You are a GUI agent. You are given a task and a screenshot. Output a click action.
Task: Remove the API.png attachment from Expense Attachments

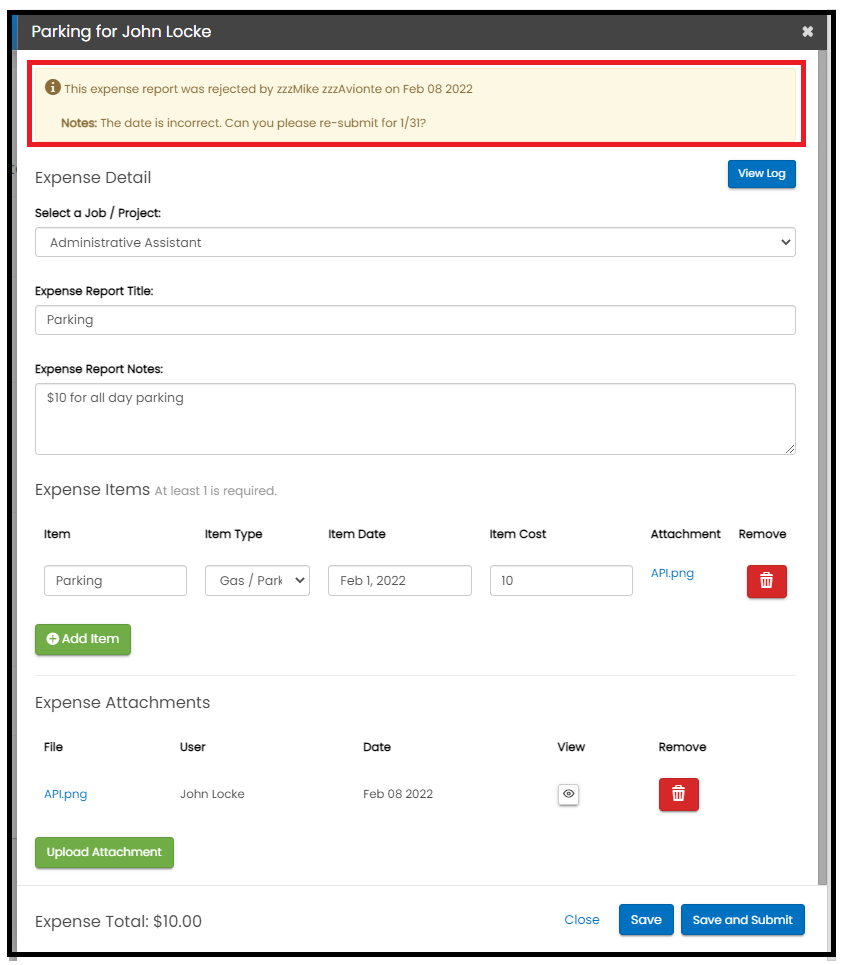click(x=678, y=794)
